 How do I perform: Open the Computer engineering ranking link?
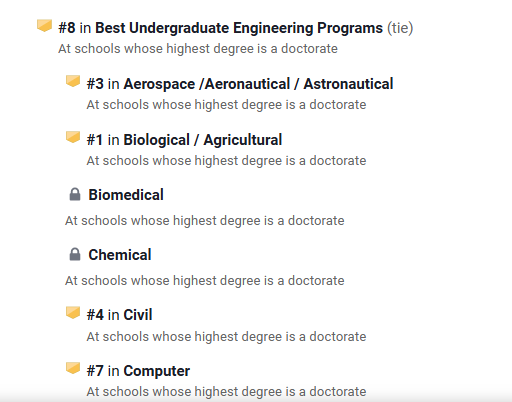(157, 371)
